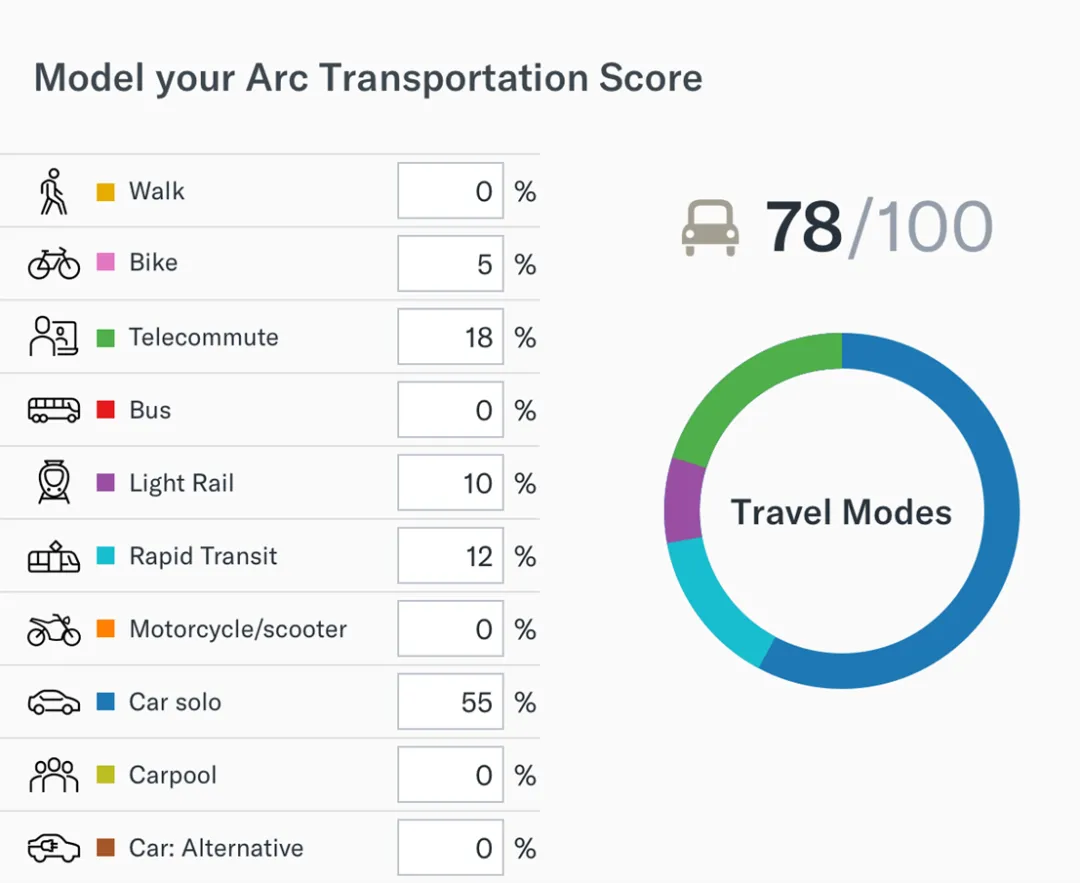Select the Telecommute percentage input
This screenshot has width=1080, height=883.
coord(450,337)
